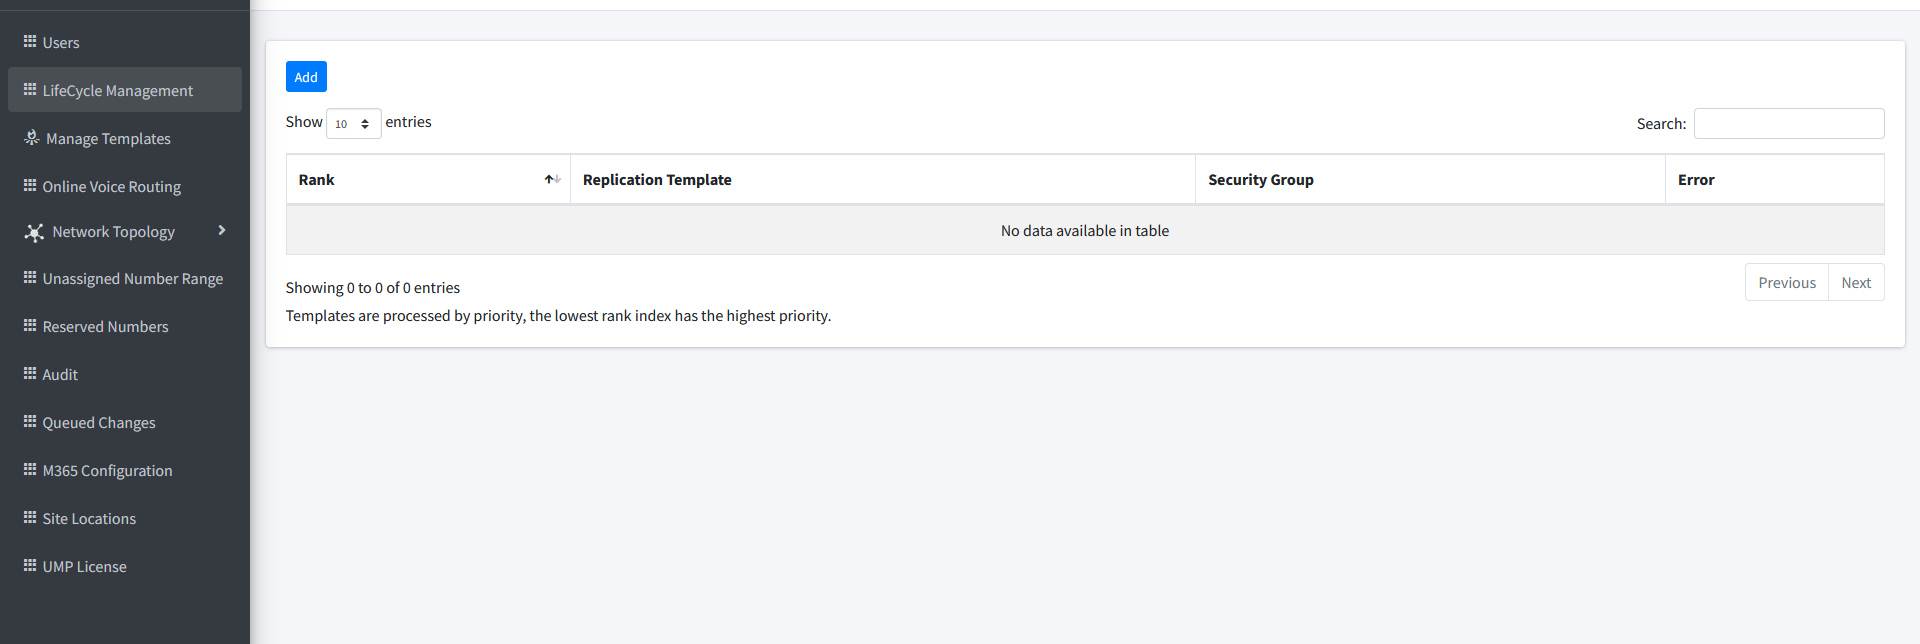Open the Show entries dropdown

click(x=353, y=124)
